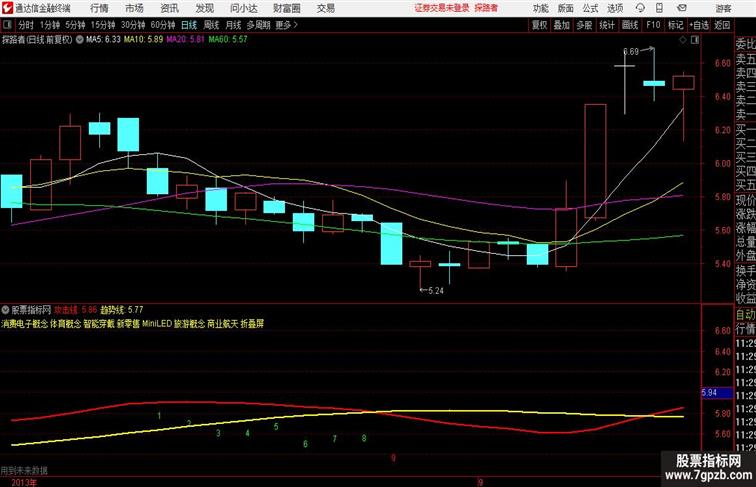The width and height of the screenshot is (756, 487).
Task: Click the 复权 toolbar button
Action: [x=540, y=25]
